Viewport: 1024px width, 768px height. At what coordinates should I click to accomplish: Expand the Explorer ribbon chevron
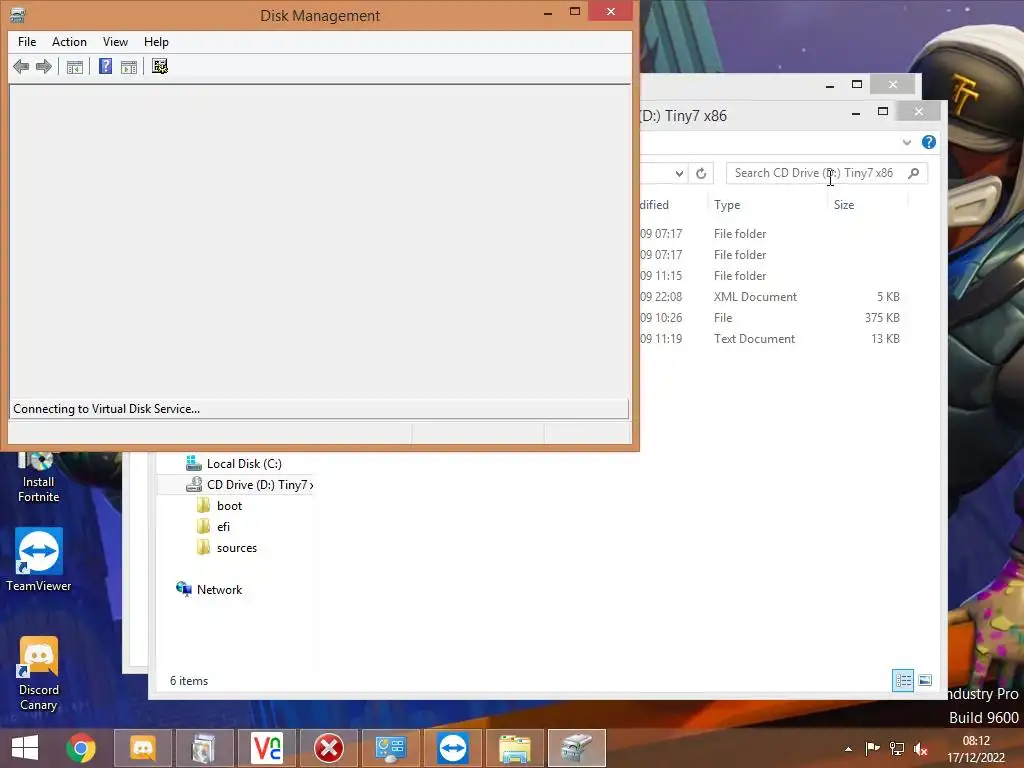tap(906, 142)
